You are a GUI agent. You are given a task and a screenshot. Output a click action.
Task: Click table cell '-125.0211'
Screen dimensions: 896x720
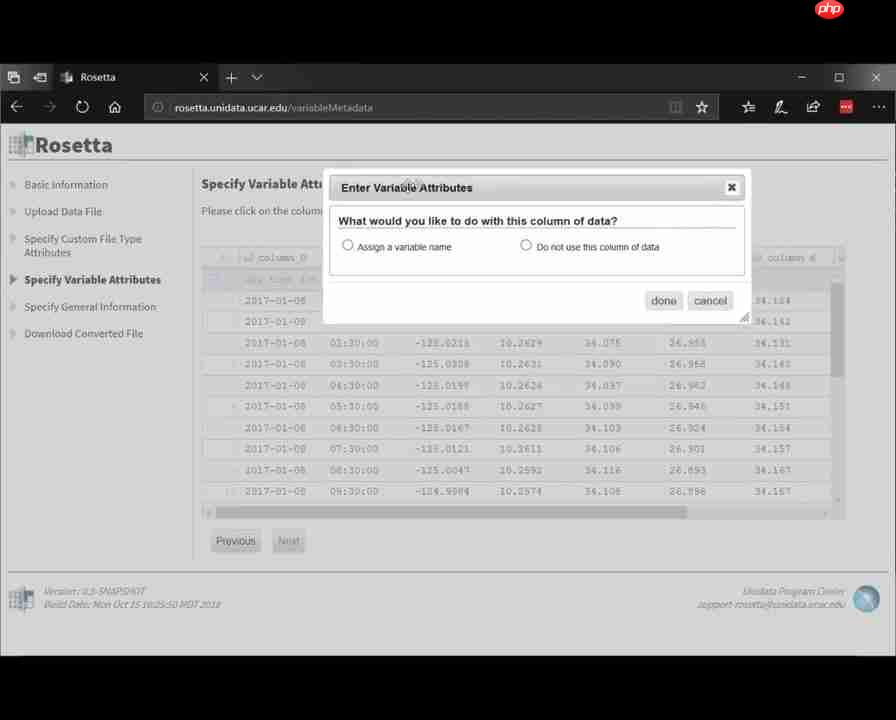coord(442,343)
